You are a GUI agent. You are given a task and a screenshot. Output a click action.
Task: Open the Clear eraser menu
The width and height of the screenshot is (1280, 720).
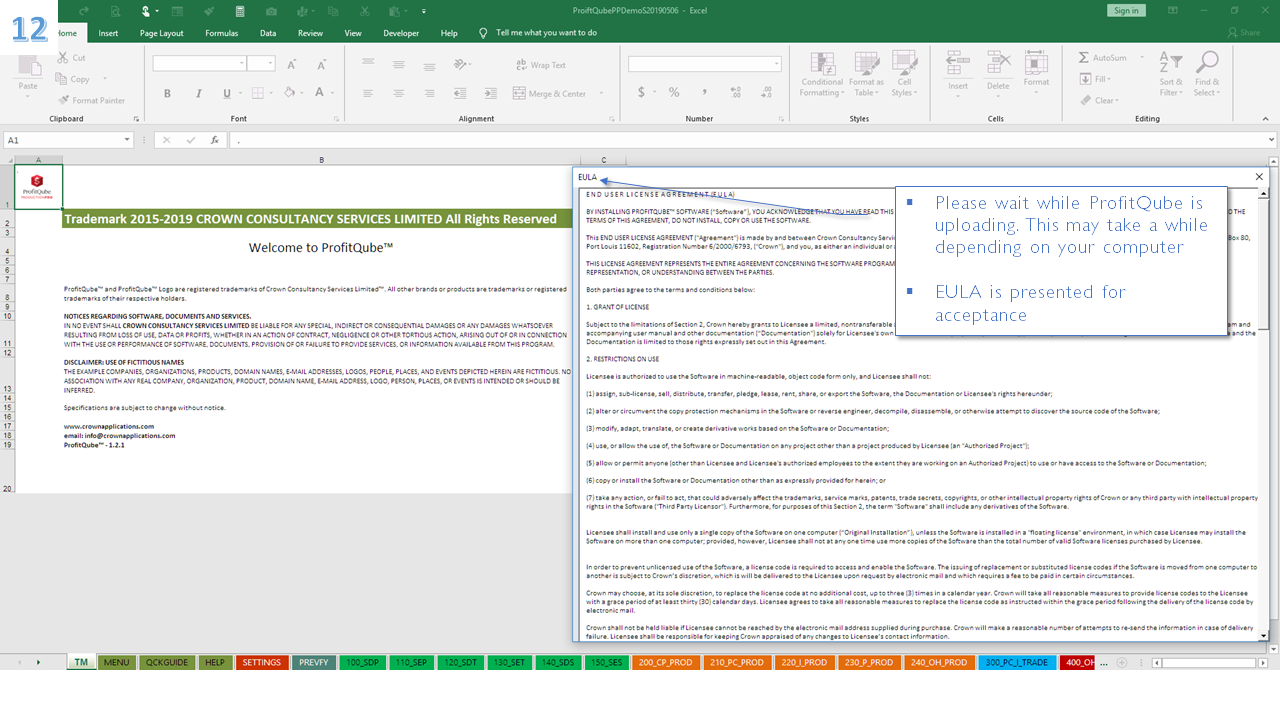pos(1099,100)
